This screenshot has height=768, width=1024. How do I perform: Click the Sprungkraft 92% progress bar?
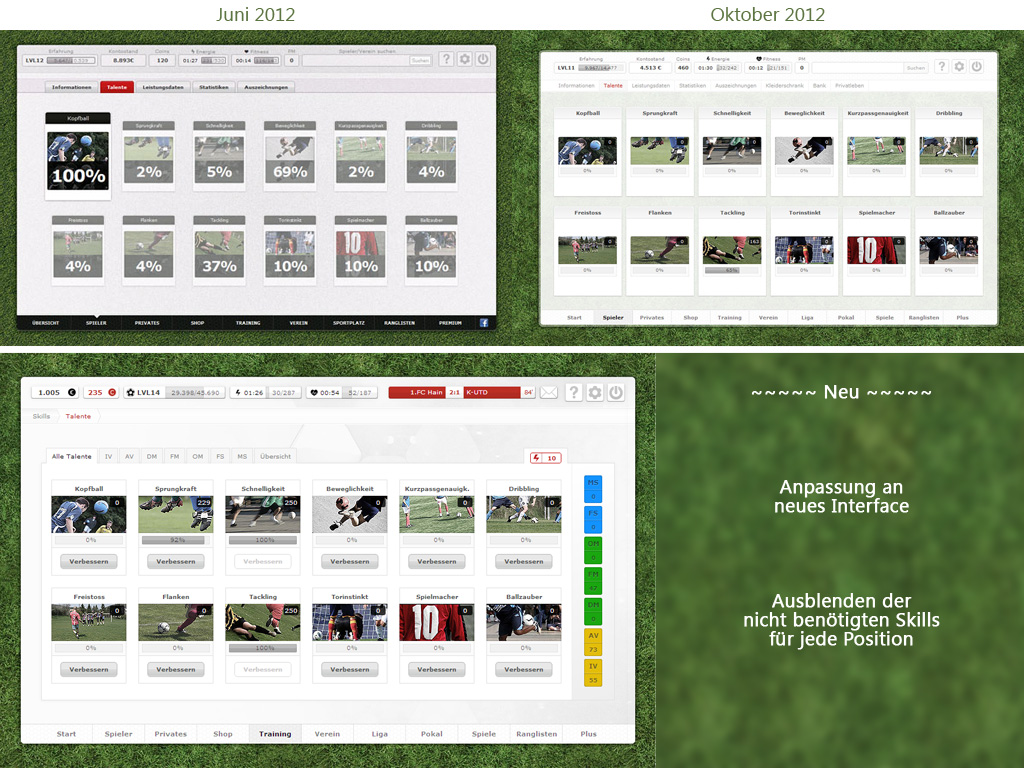(x=175, y=540)
